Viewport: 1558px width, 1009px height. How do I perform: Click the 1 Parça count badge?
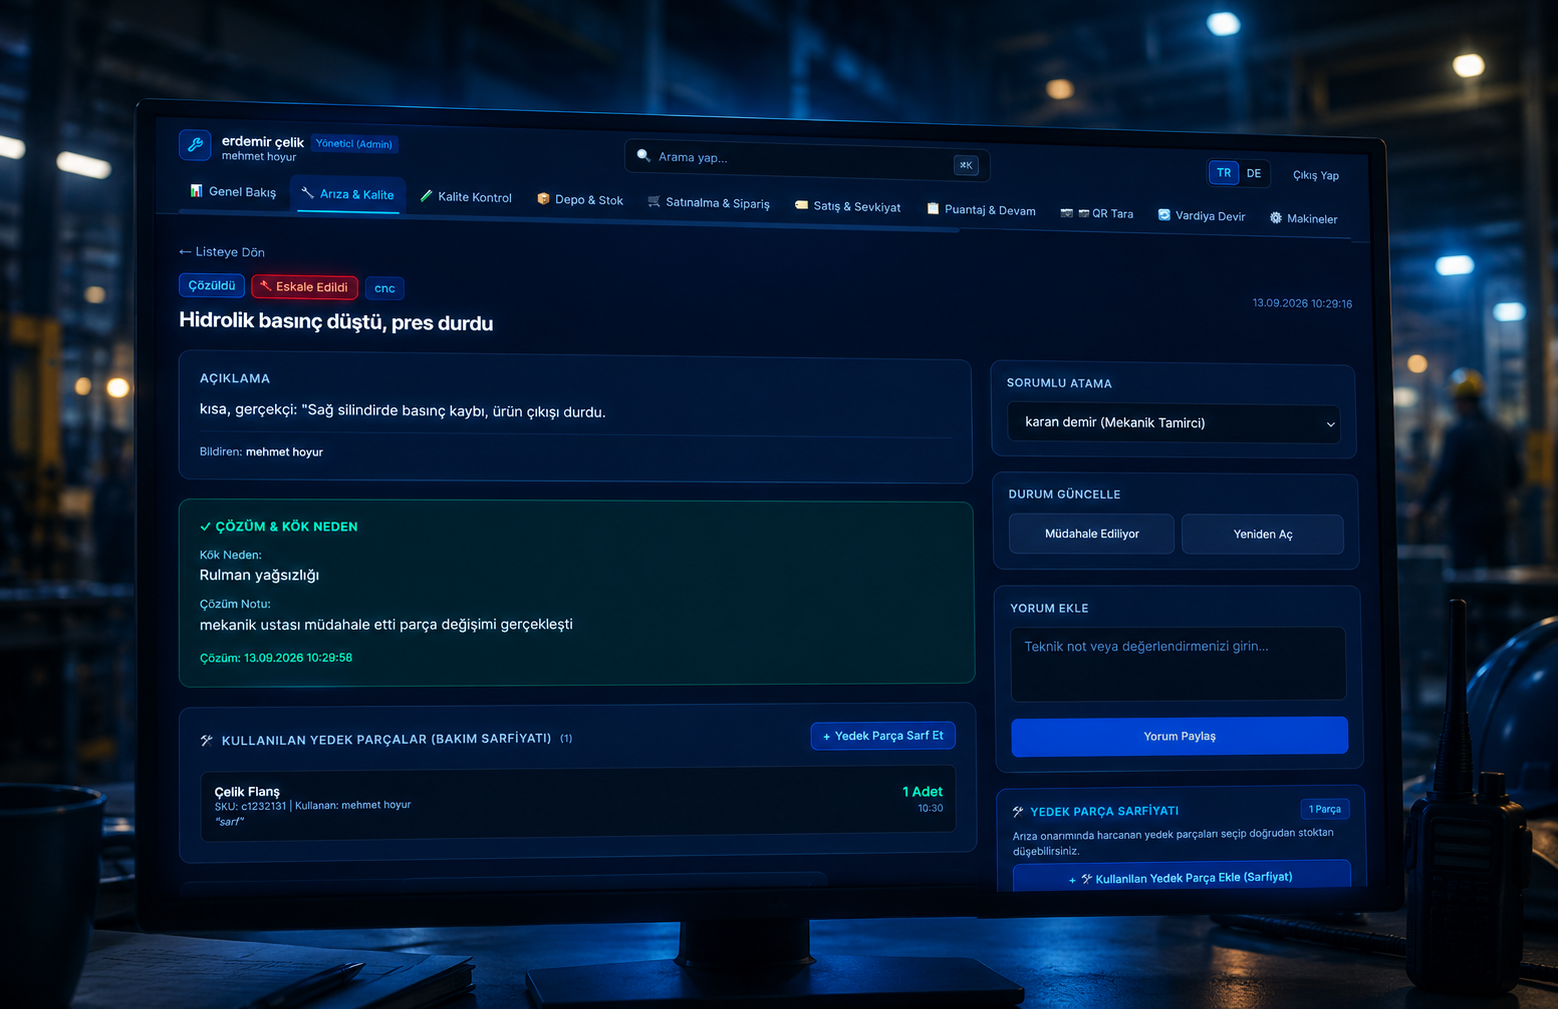pyautogui.click(x=1325, y=809)
